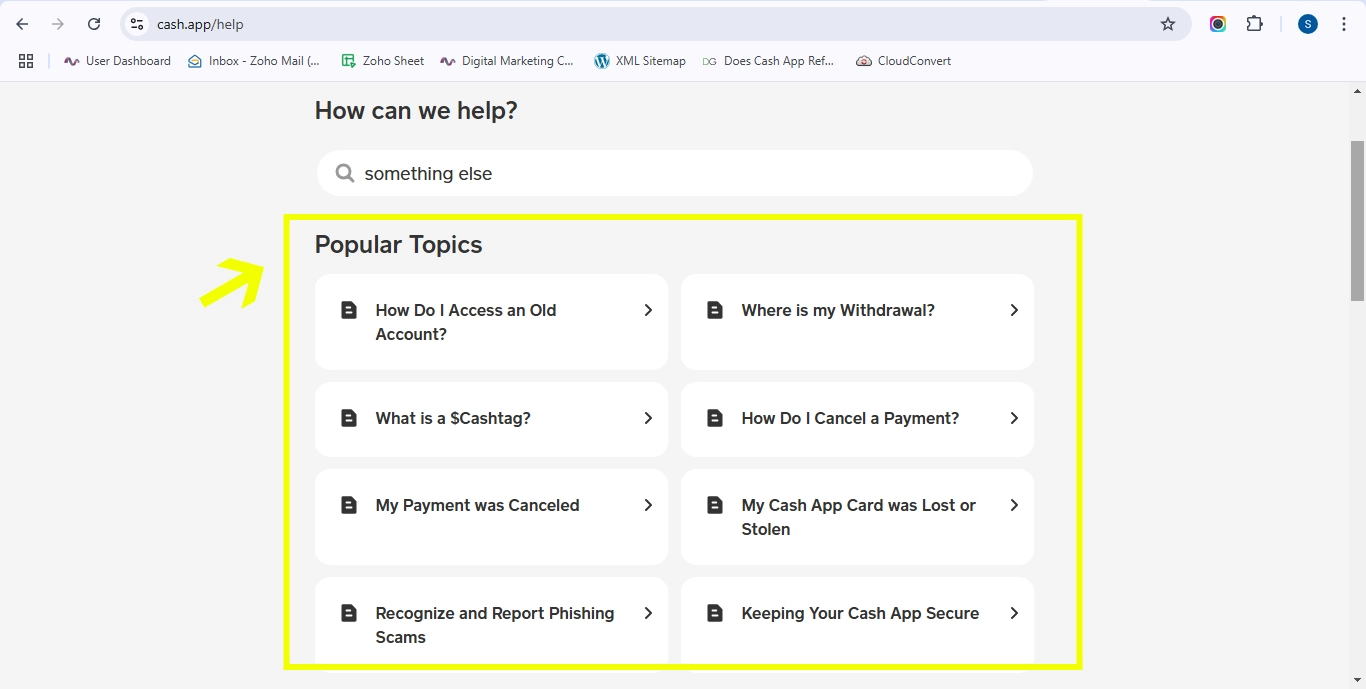
Task: Go back to the previous page
Action: pyautogui.click(x=22, y=24)
